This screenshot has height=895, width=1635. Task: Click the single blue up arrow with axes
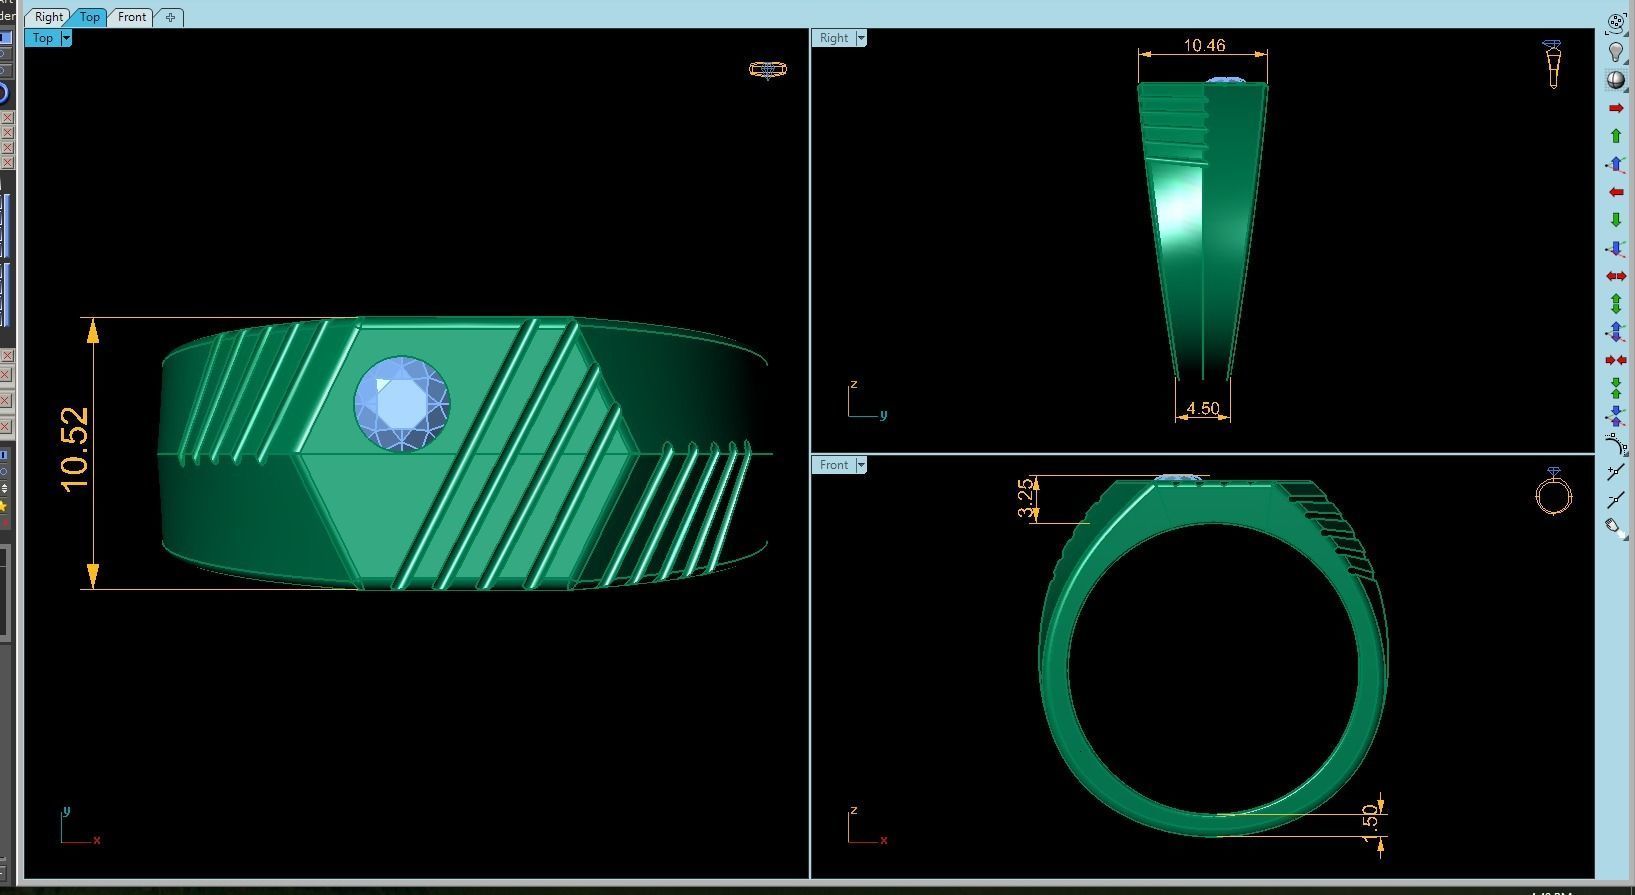coord(1616,164)
